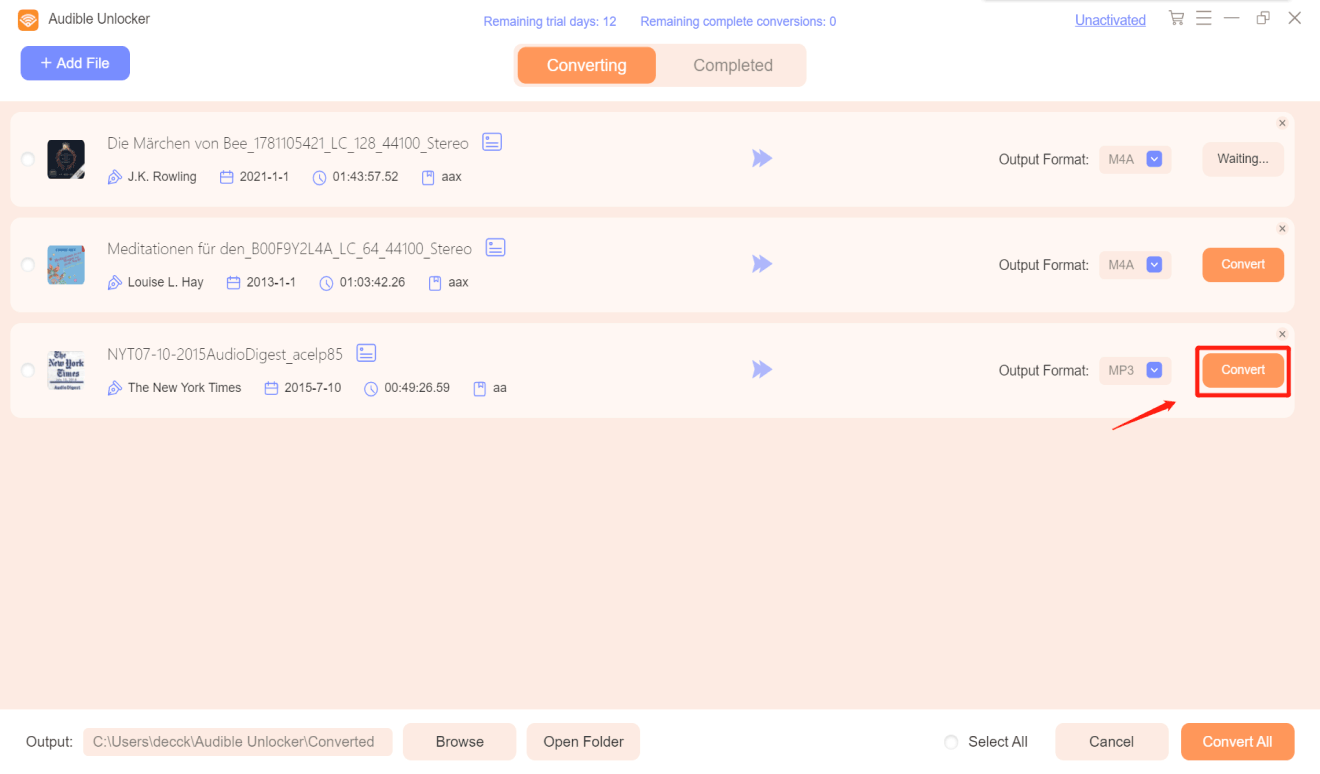Click Convert for NYT07-10-2015AudioDigest
This screenshot has width=1320, height=774.
coord(1243,370)
